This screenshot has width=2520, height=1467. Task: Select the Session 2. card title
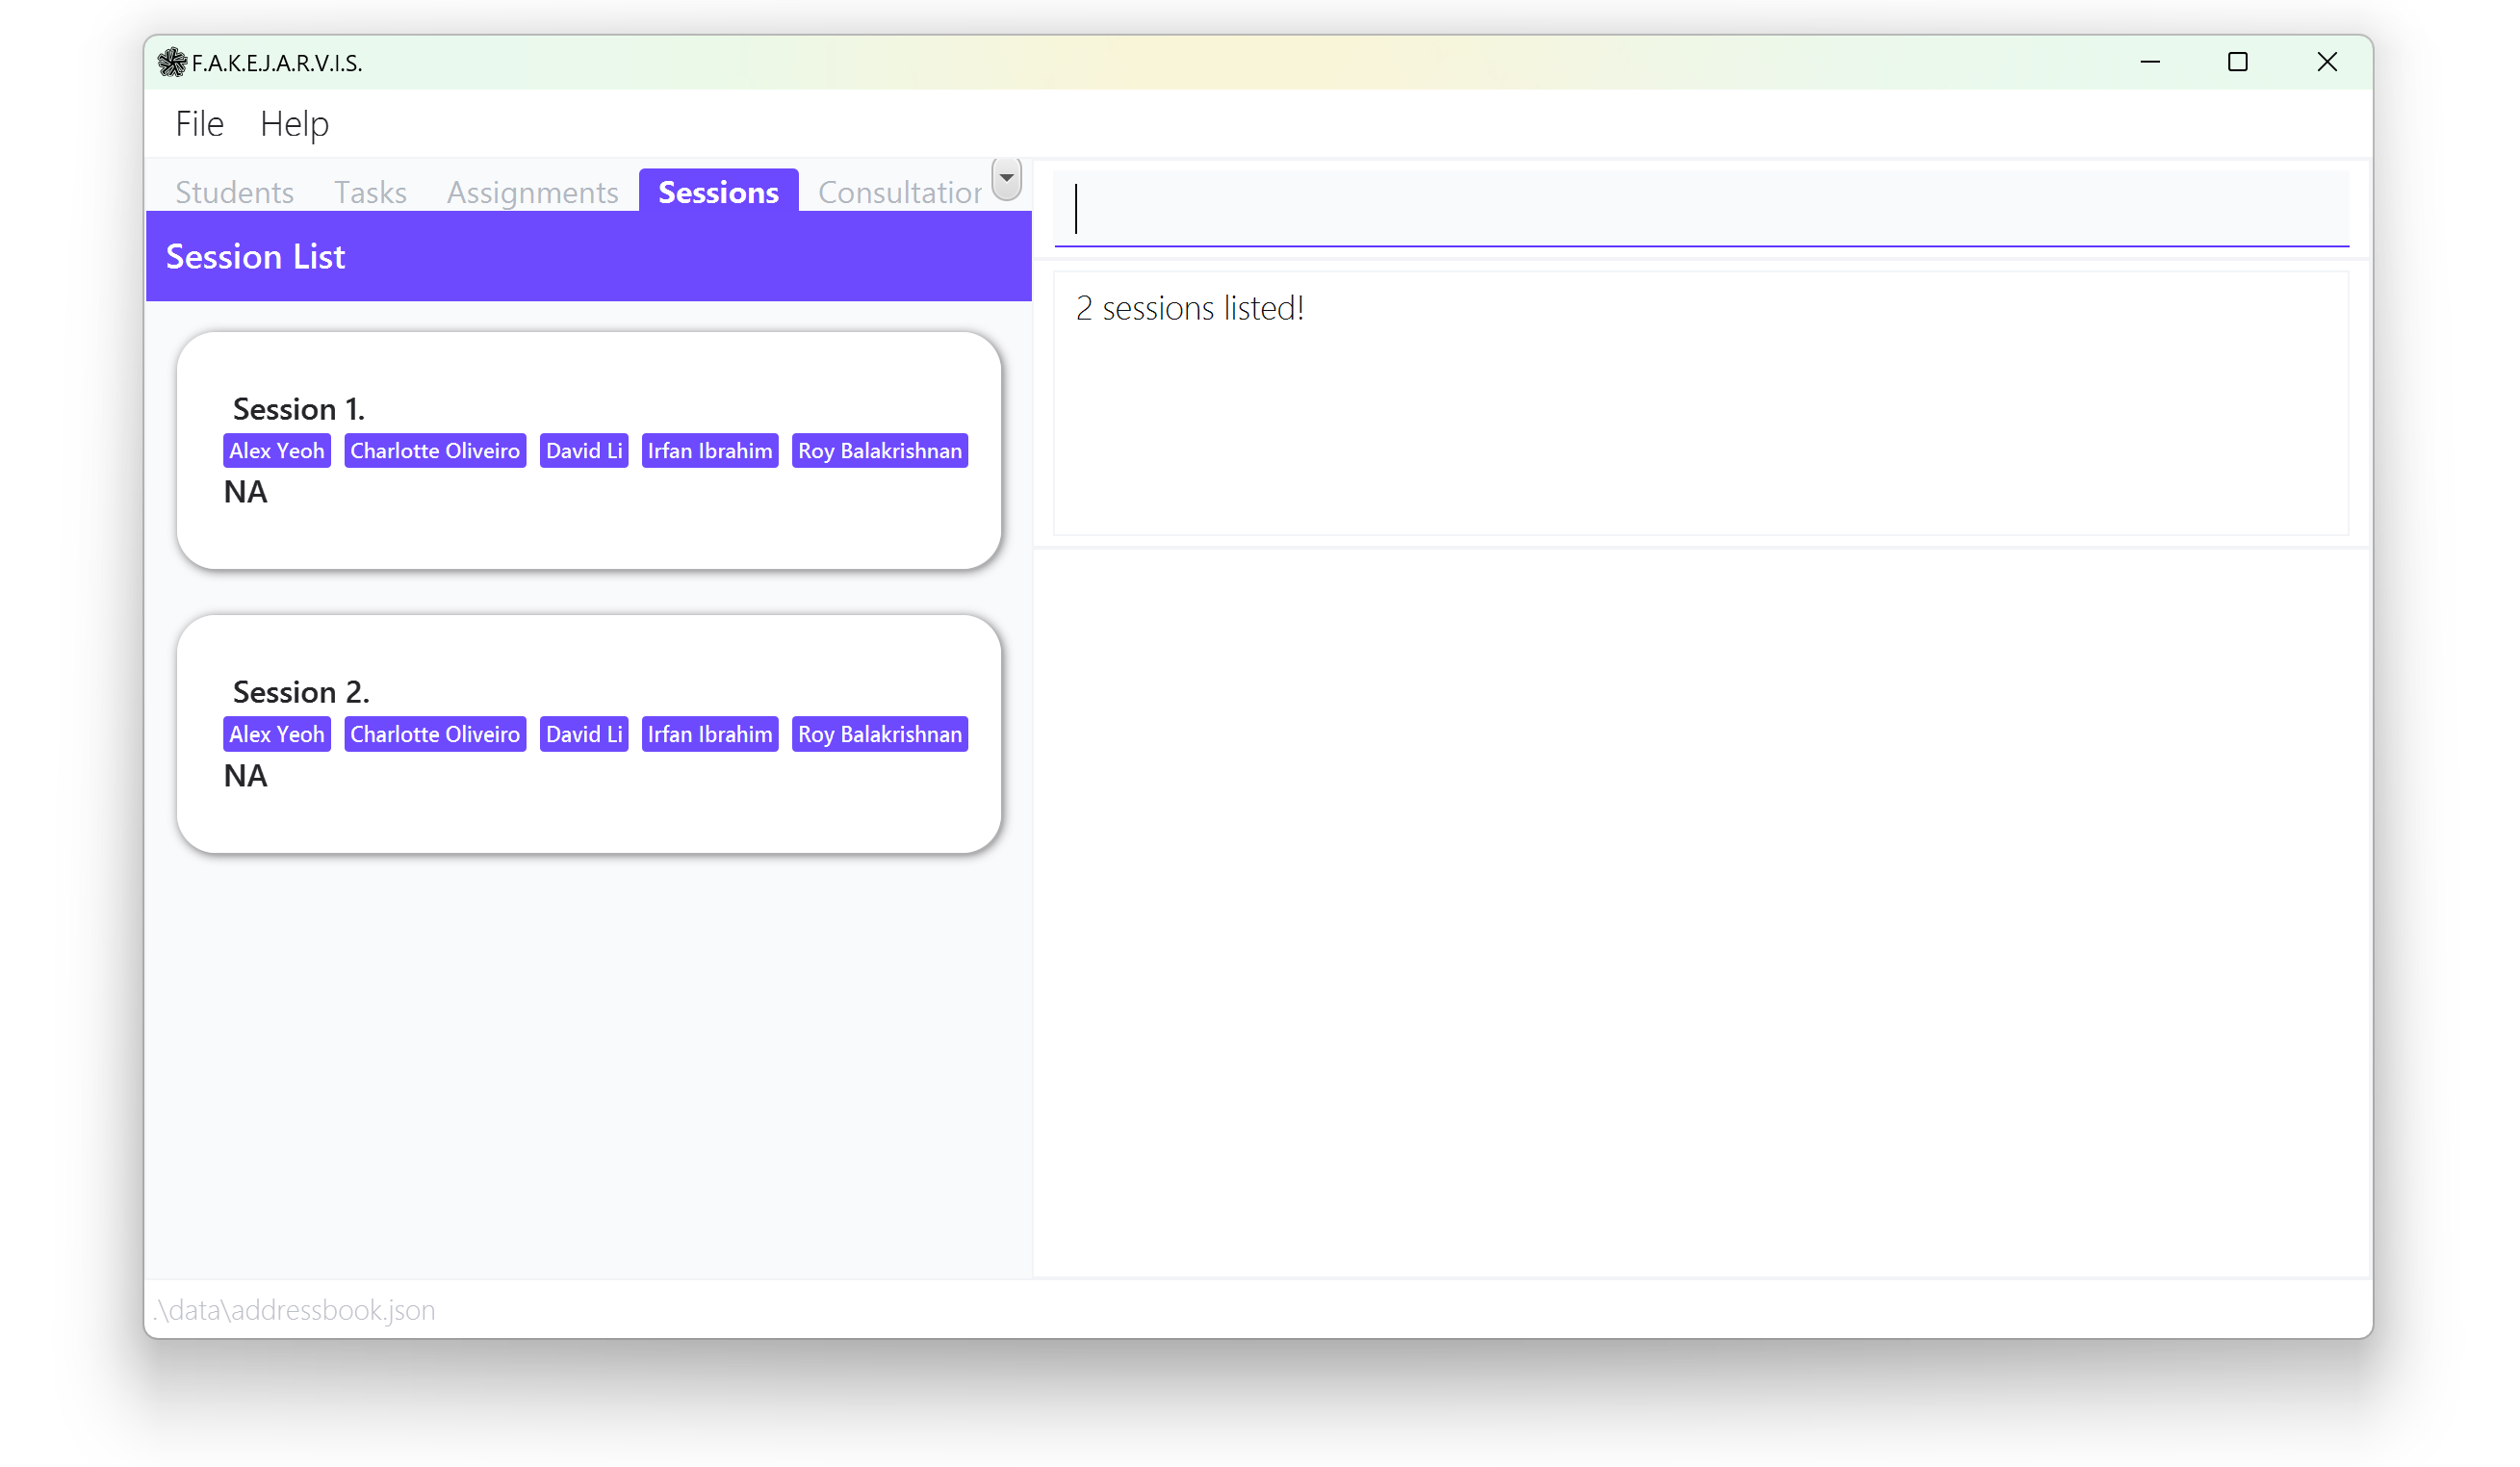coord(301,692)
